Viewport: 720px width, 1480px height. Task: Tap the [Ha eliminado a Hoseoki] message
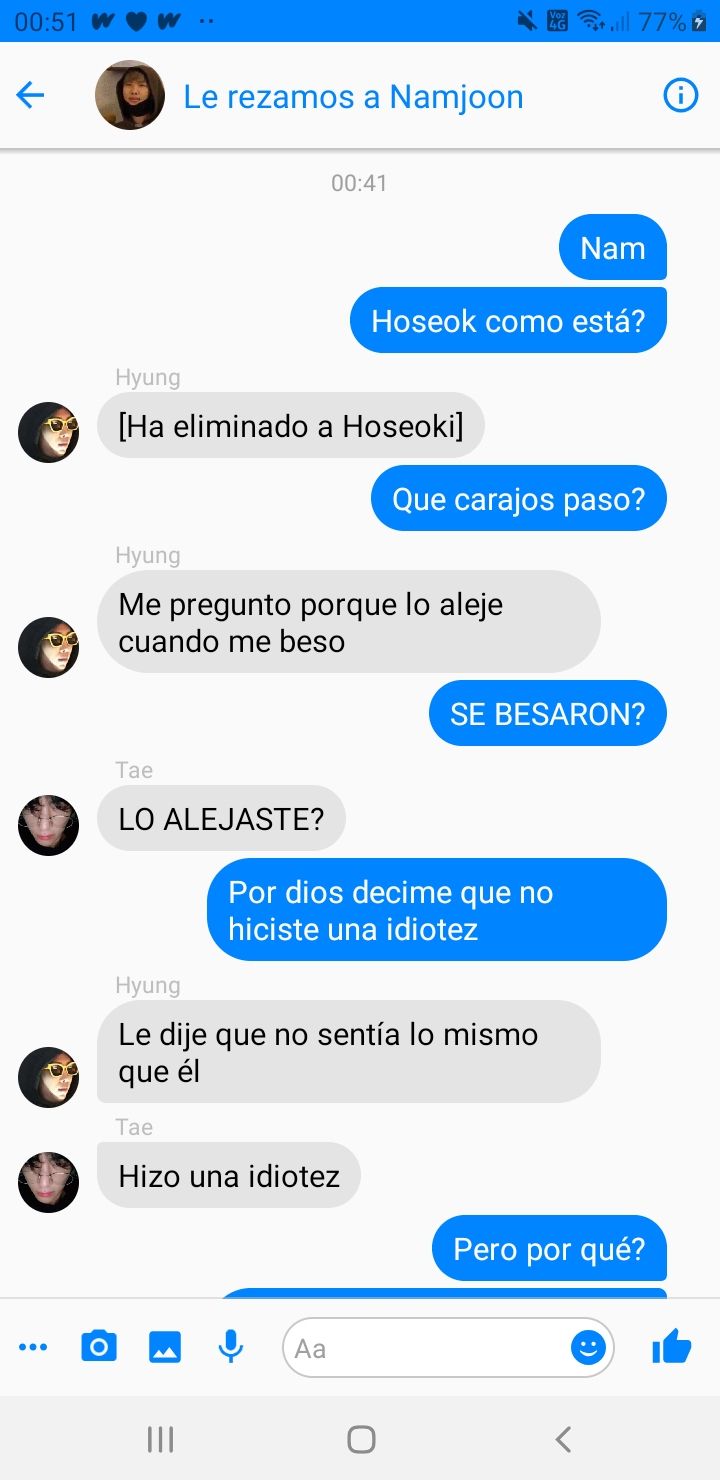click(x=291, y=426)
